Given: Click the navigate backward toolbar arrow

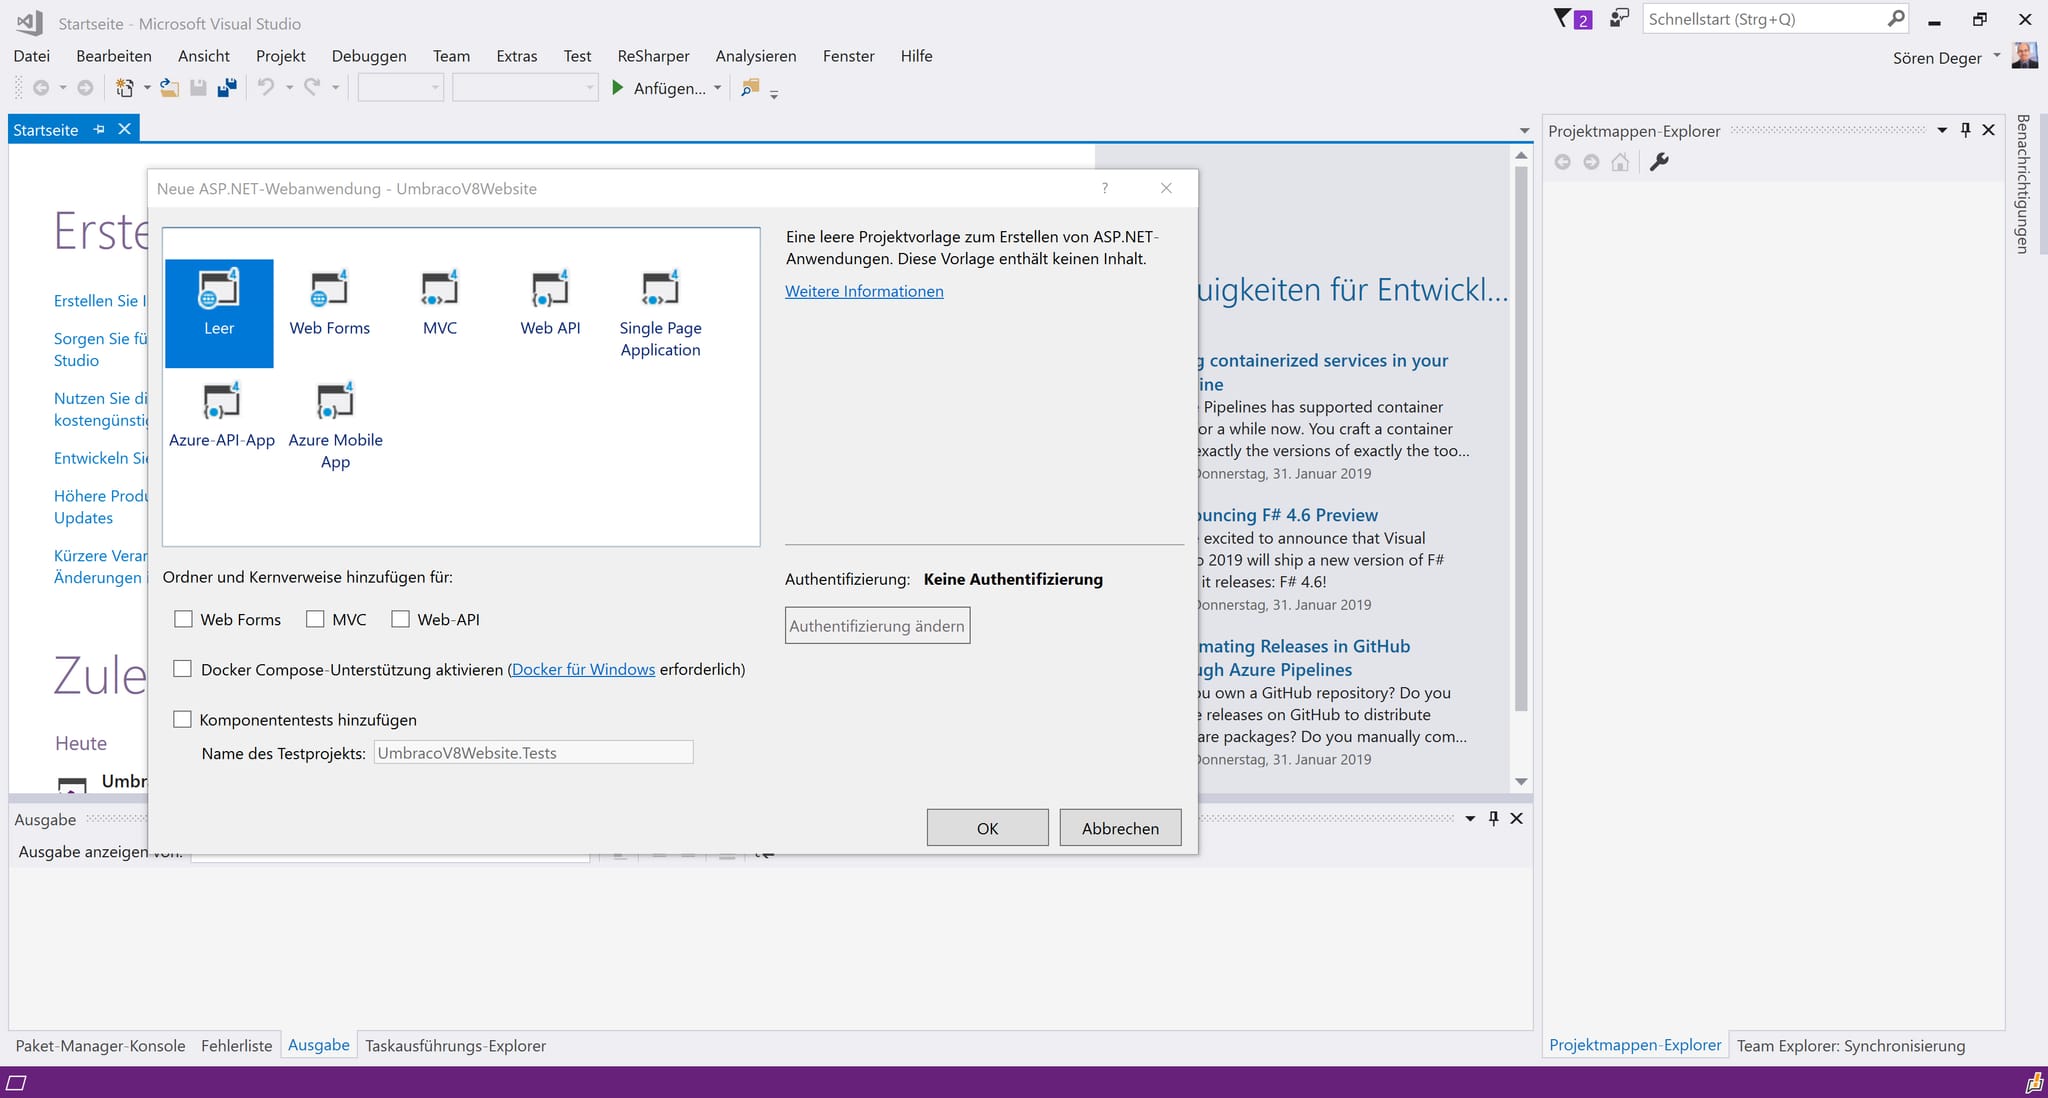Looking at the screenshot, I should coord(41,88).
